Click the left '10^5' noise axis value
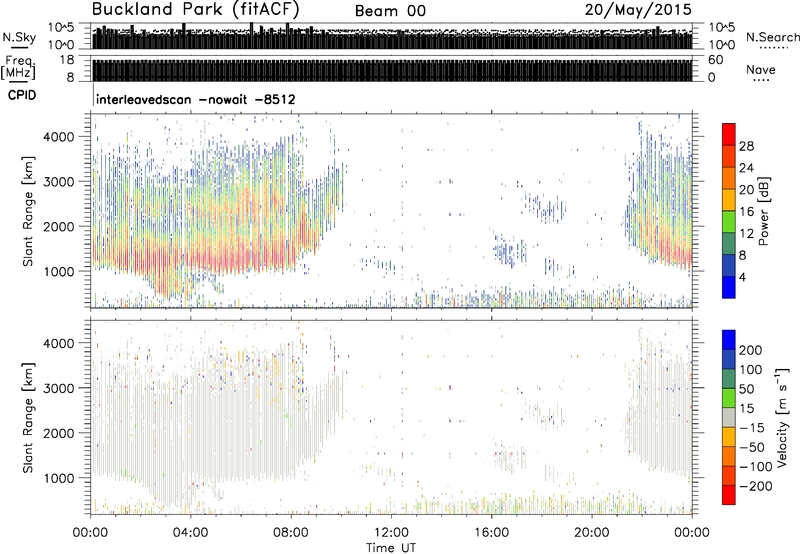This screenshot has width=800, height=554. 61,27
